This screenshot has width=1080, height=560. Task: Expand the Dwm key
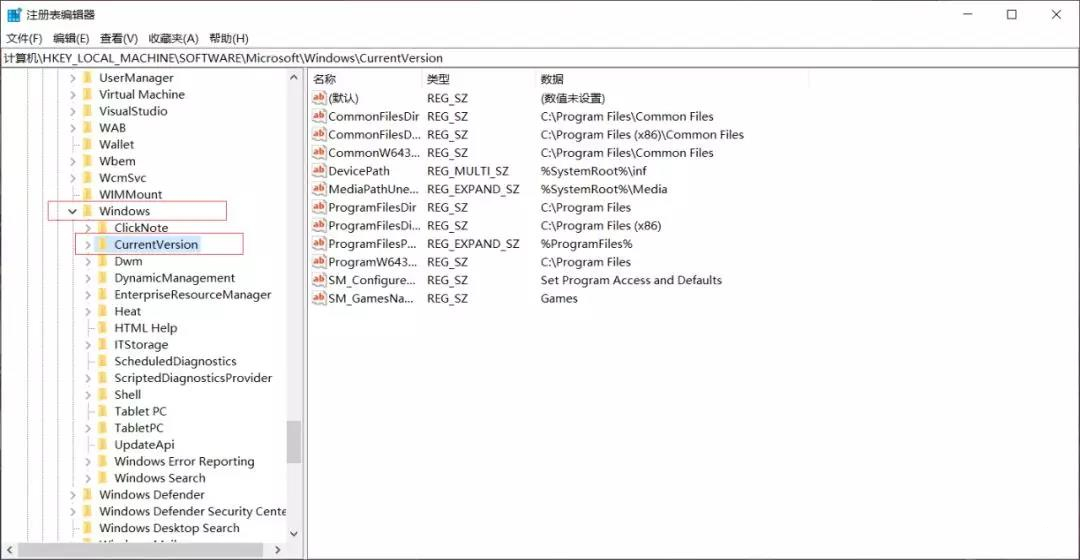87,262
